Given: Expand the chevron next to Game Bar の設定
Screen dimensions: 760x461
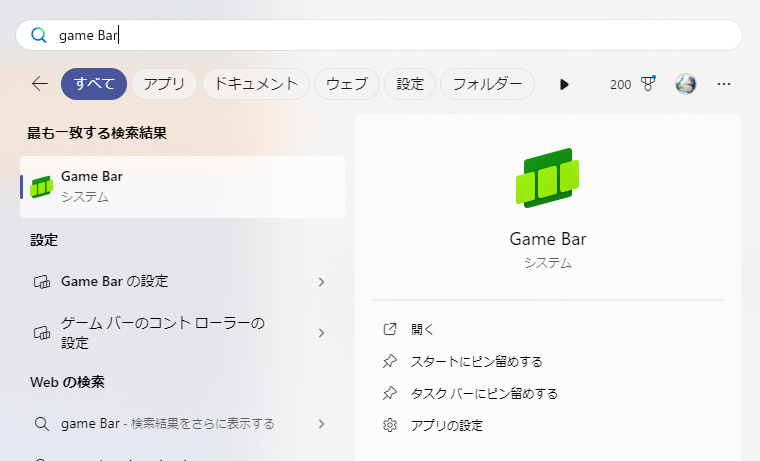Looking at the screenshot, I should [x=321, y=282].
